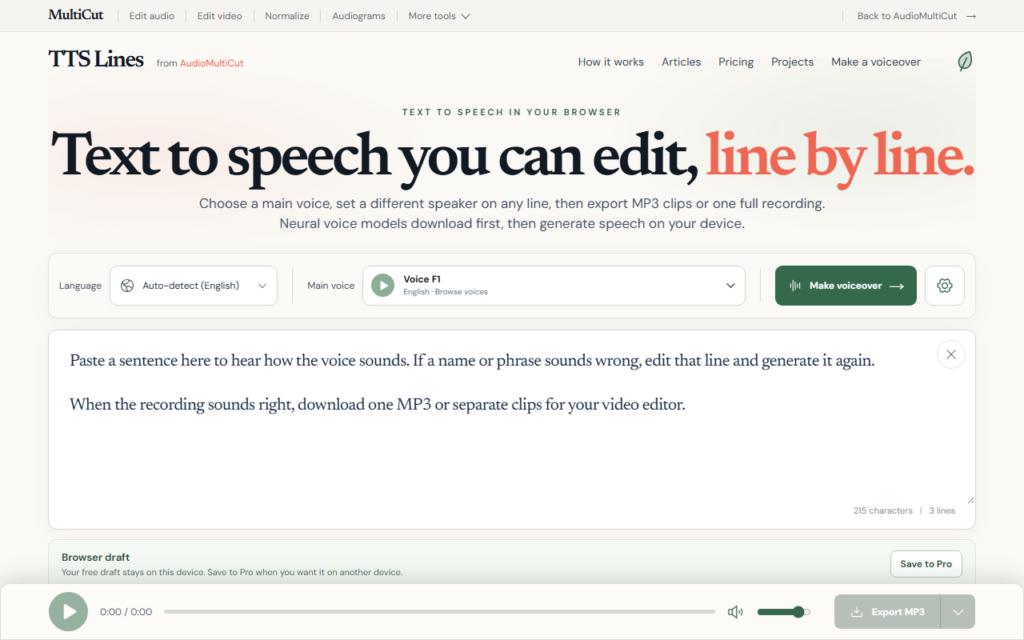Click the green Make voiceover button
The image size is (1024, 640).
[x=846, y=285]
